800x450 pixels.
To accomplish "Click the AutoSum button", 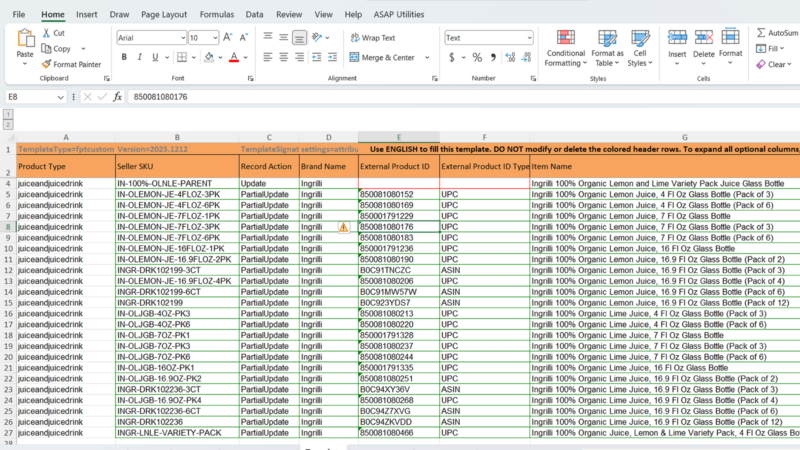I will tap(775, 33).
